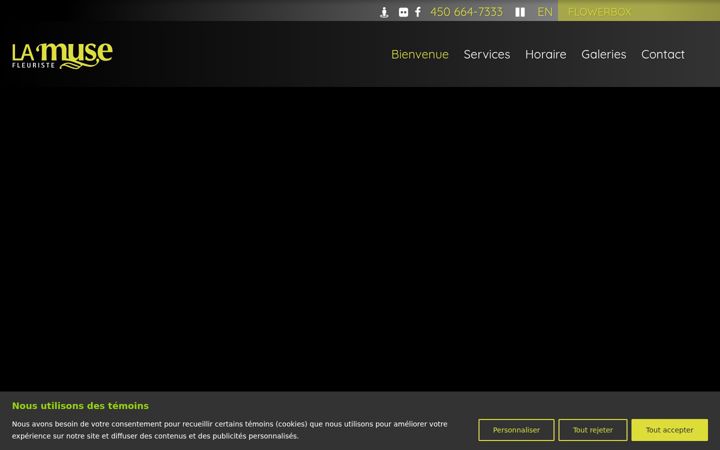
Task: Open the Contact menu item
Action: pos(663,54)
